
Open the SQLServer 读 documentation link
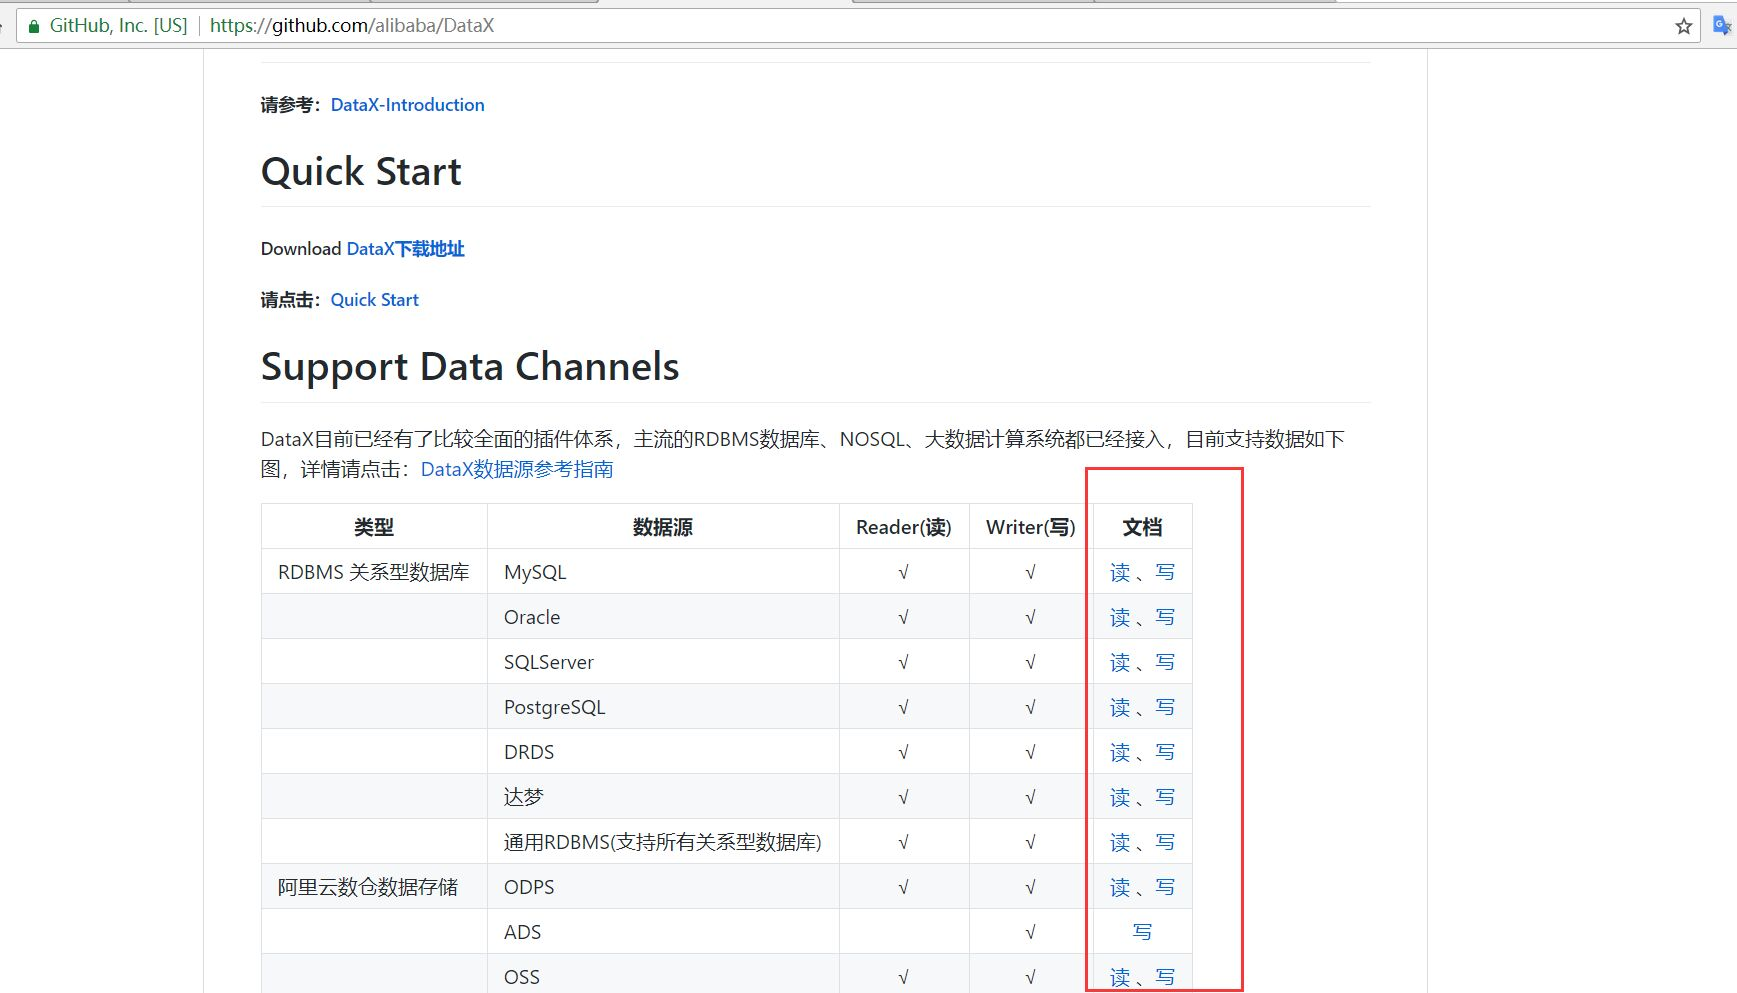[1118, 662]
